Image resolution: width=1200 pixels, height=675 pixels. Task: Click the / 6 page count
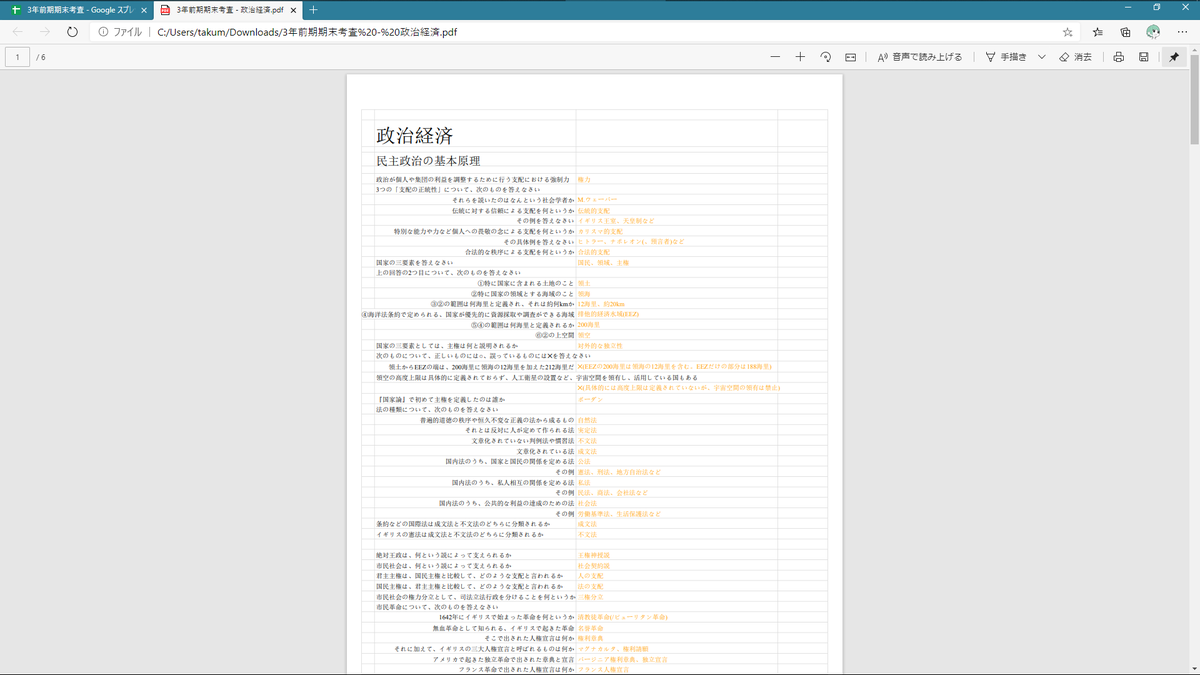coord(41,57)
